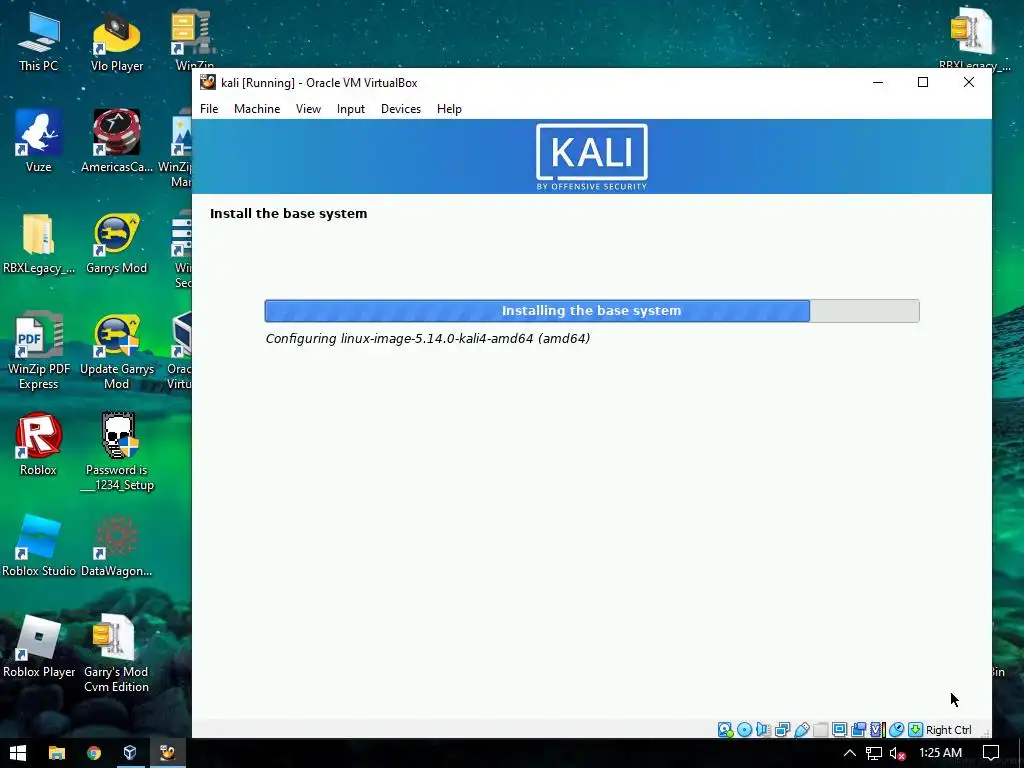Click the shared folders indicator icon
This screenshot has width=1024, height=768.
click(821, 729)
